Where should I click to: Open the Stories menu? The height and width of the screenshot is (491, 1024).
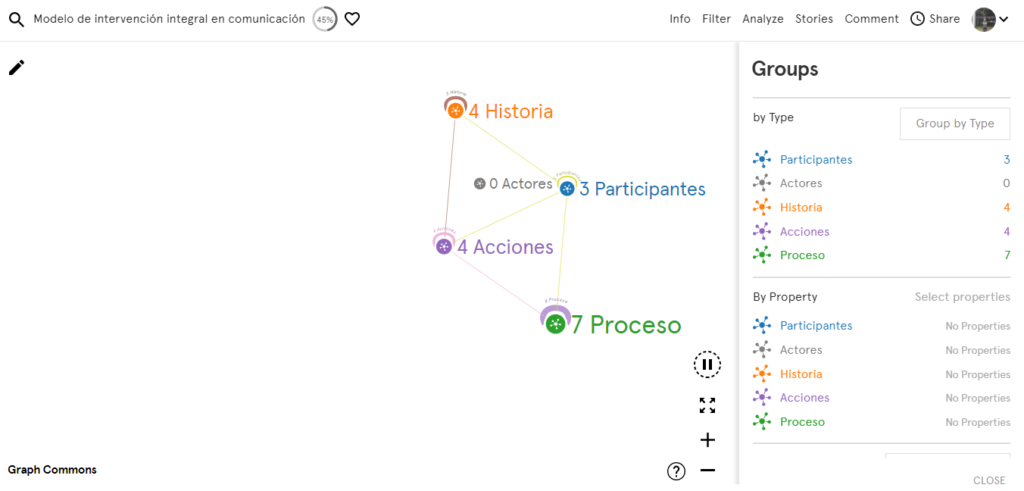(814, 19)
